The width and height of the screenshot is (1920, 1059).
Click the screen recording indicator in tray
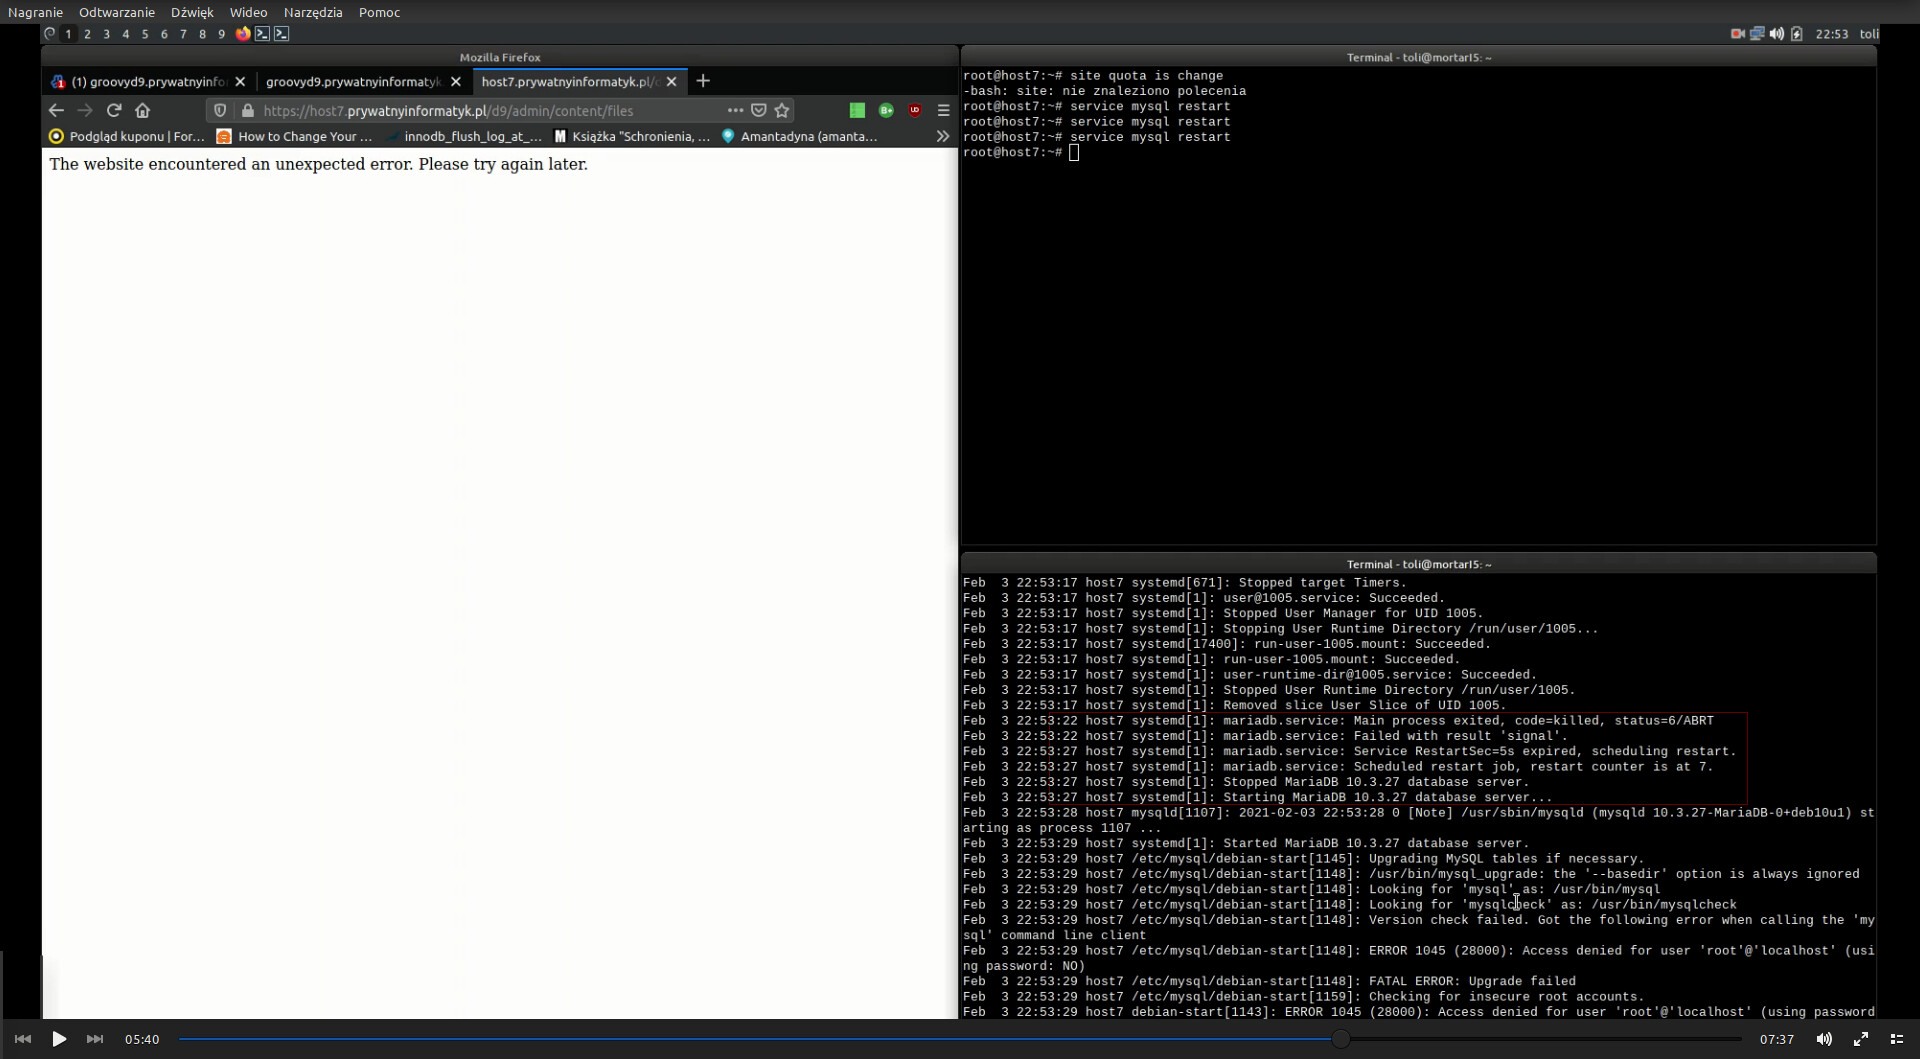(1738, 34)
